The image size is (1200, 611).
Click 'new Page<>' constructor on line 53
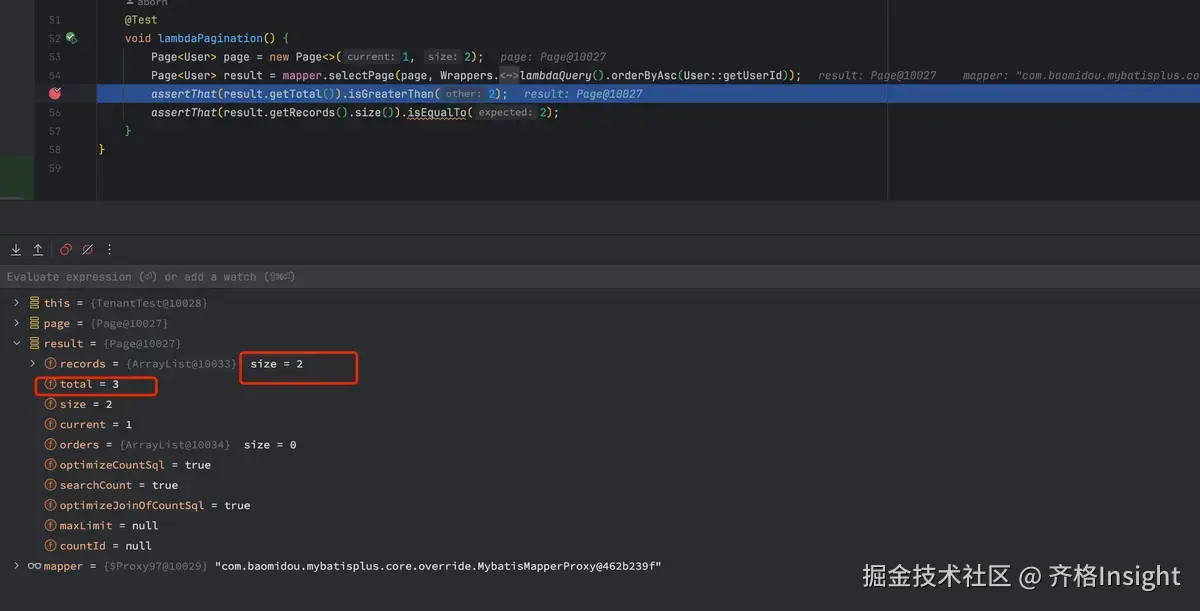pos(305,57)
